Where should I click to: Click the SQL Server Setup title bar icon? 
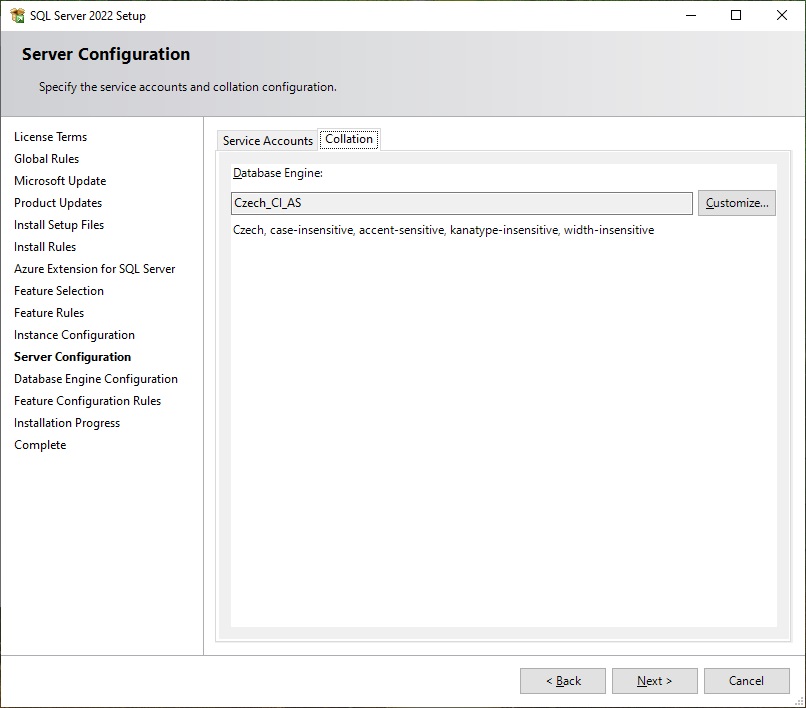(17, 15)
